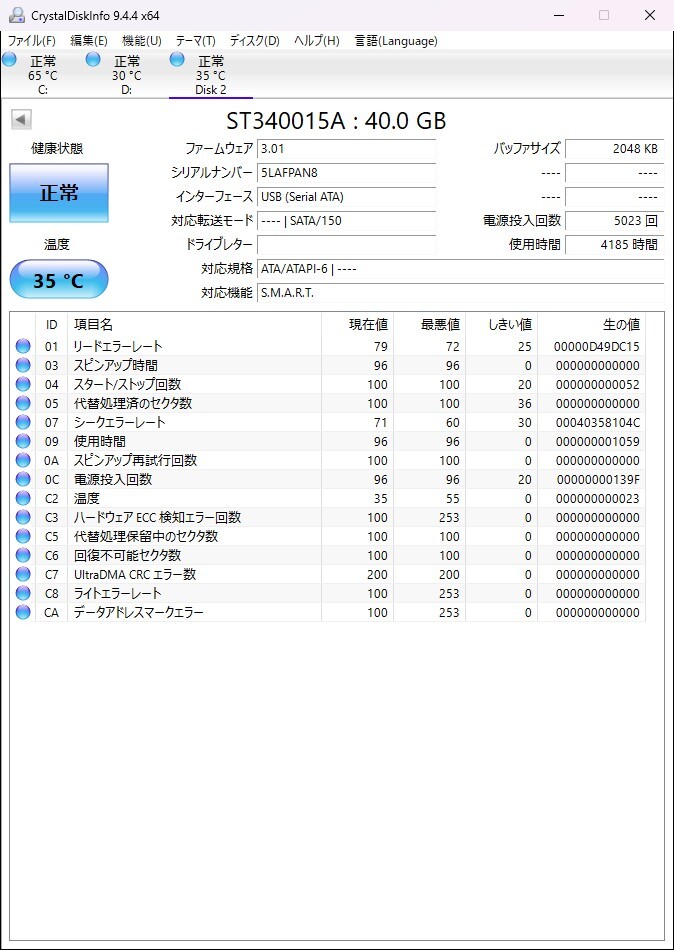Click status orb of 代替処理保留中のセクタ数 row
The image size is (674, 950).
pyautogui.click(x=23, y=536)
